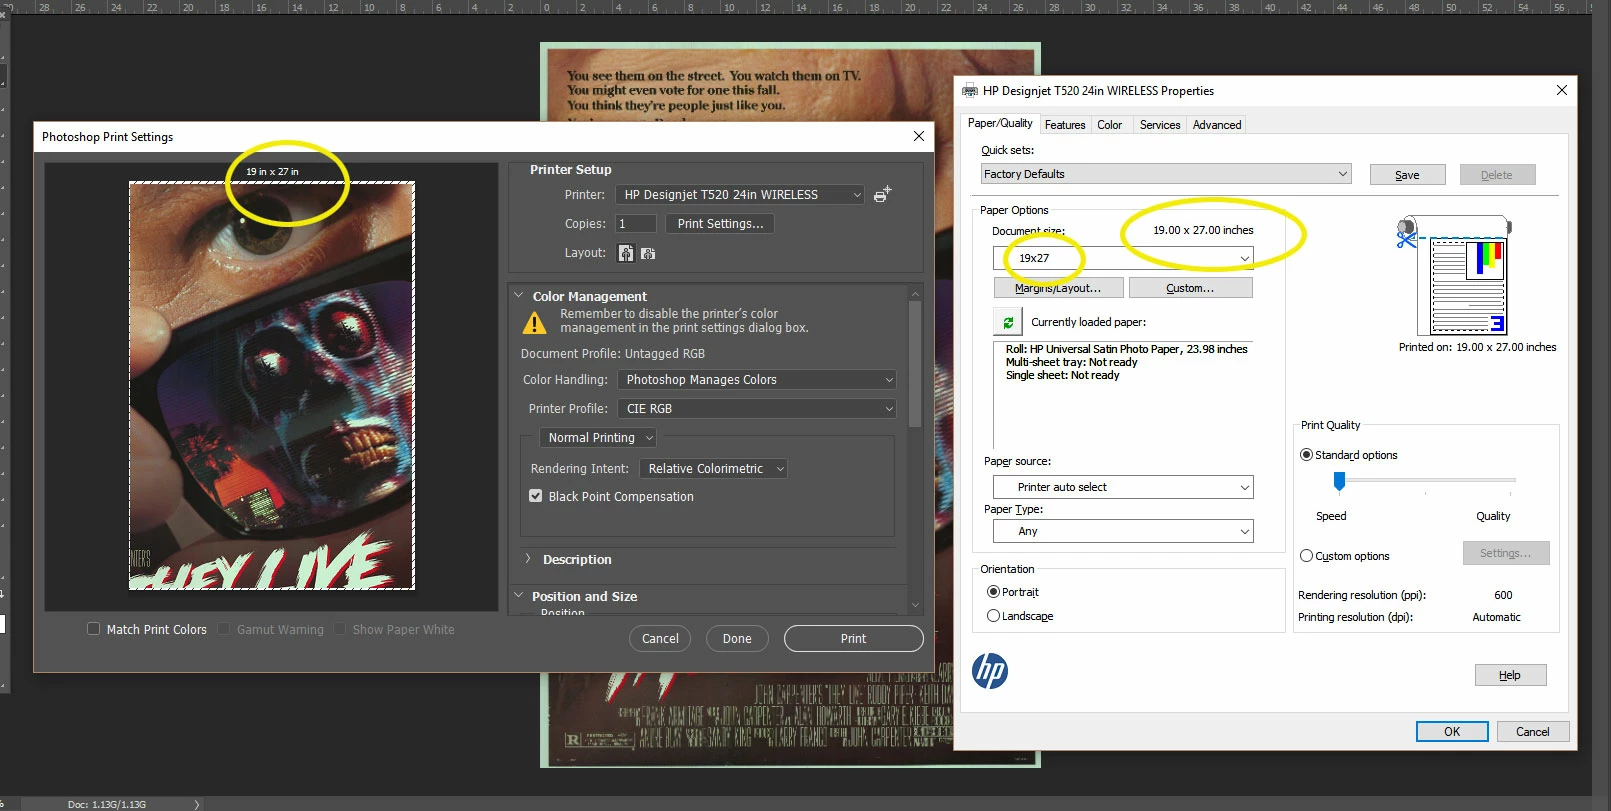Save the quick set
This screenshot has width=1611, height=811.
point(1407,175)
